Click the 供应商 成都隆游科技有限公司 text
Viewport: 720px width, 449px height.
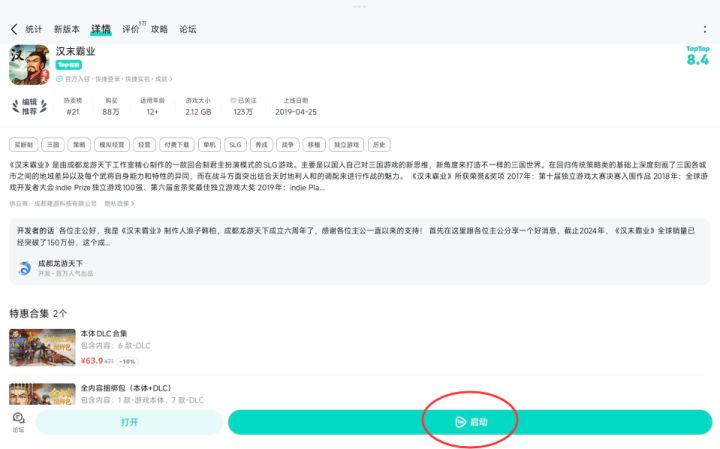[x=53, y=203]
